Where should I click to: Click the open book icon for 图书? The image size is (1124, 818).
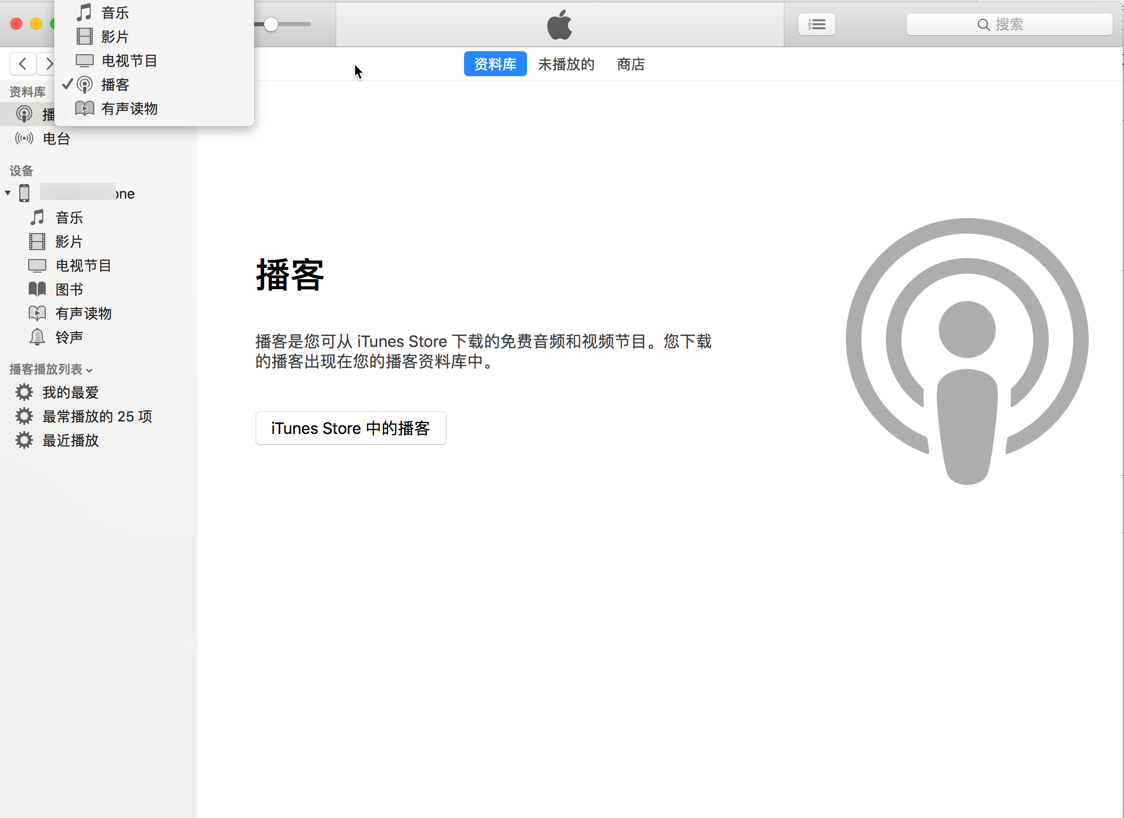click(x=37, y=289)
